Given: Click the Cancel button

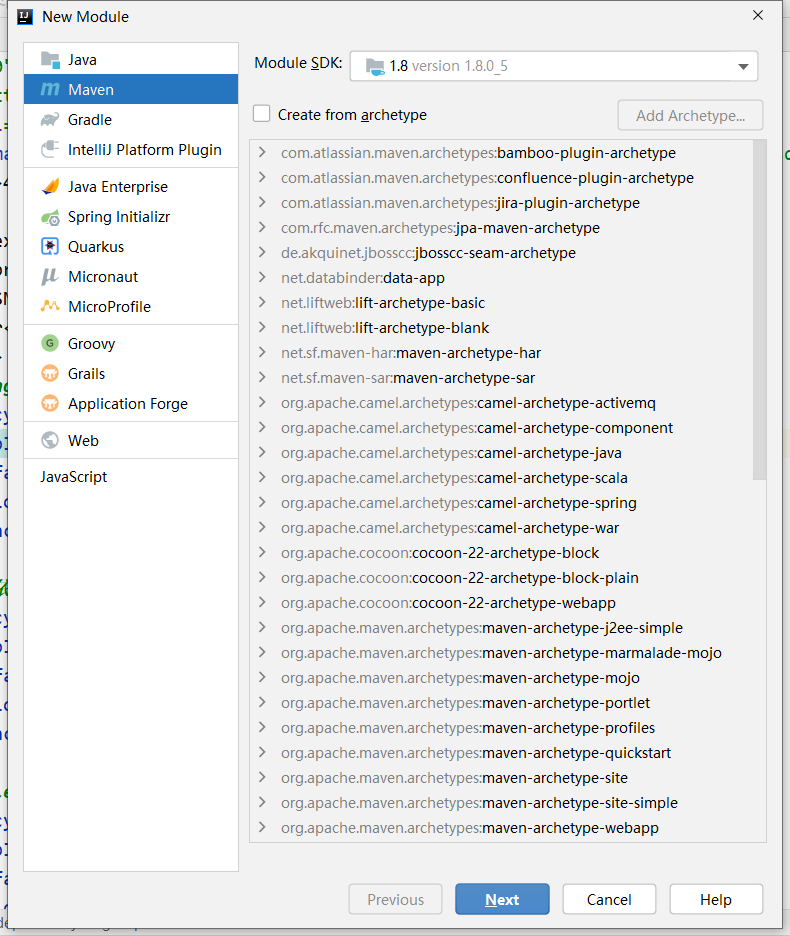Looking at the screenshot, I should [x=609, y=899].
